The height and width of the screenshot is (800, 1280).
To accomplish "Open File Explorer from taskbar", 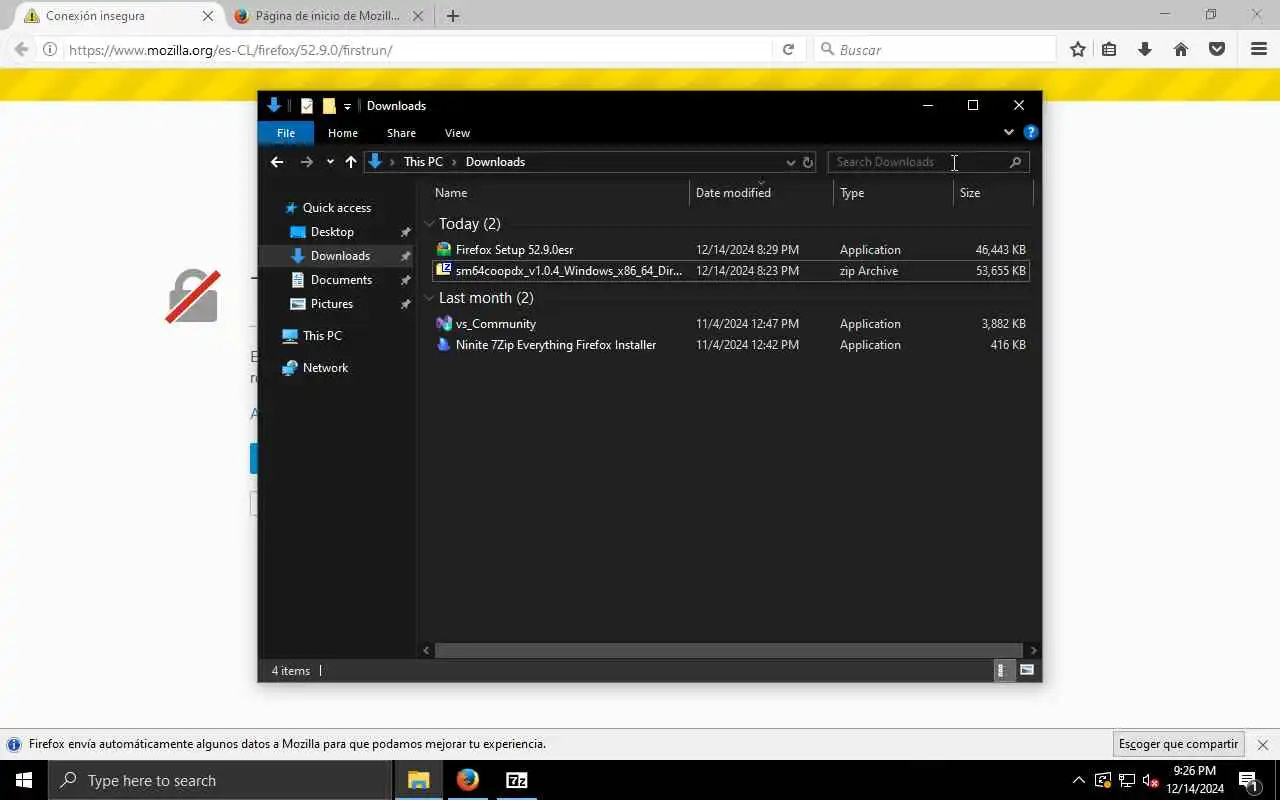I will (x=419, y=780).
